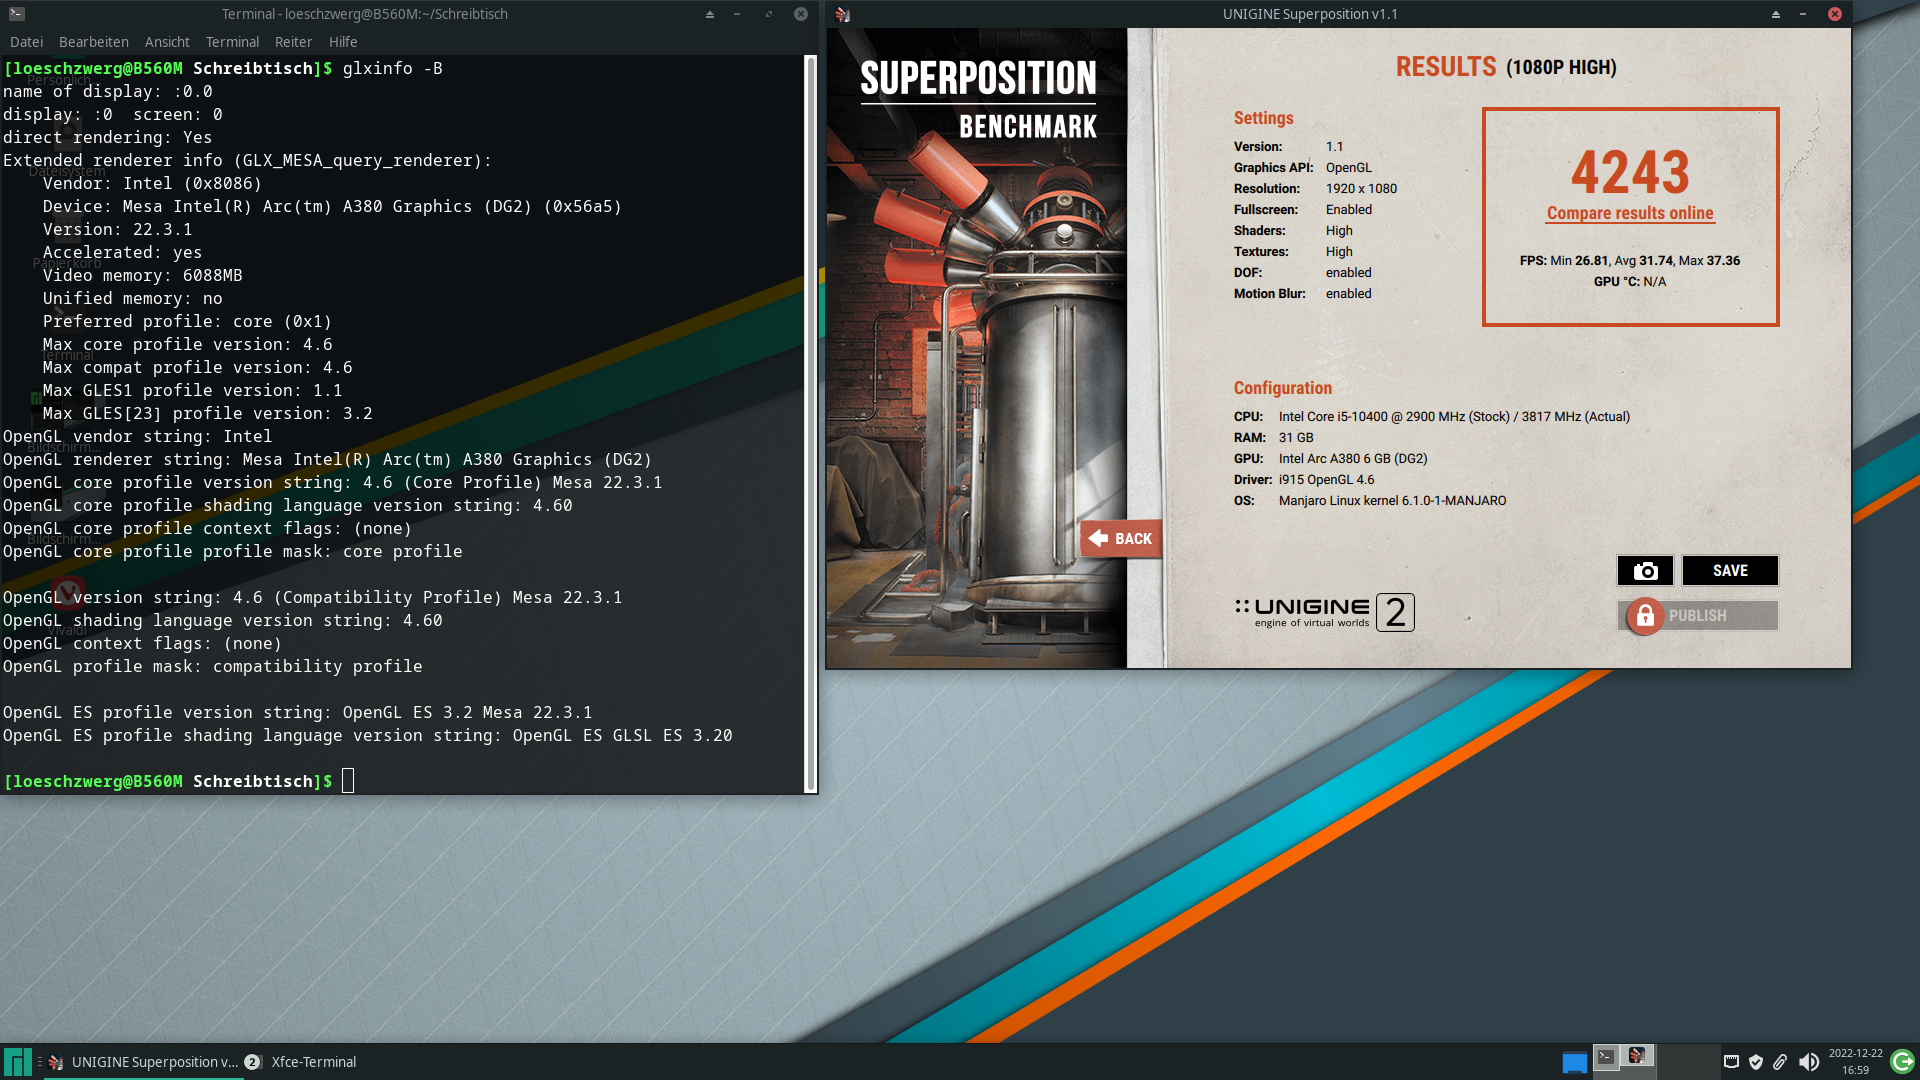The width and height of the screenshot is (1920, 1080).
Task: Click the shield update tray icon
Action: [x=1756, y=1062]
